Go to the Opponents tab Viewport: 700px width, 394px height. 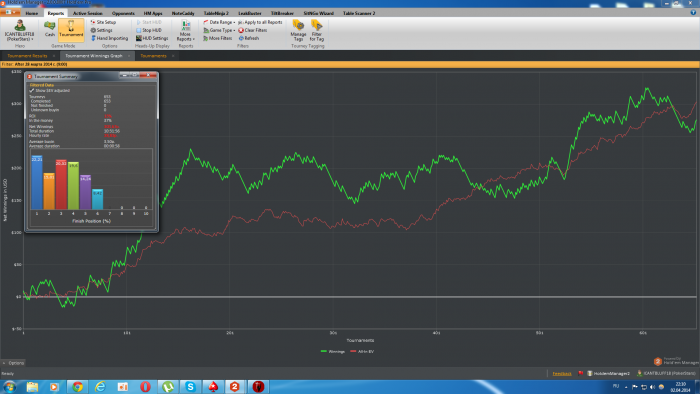(123, 13)
